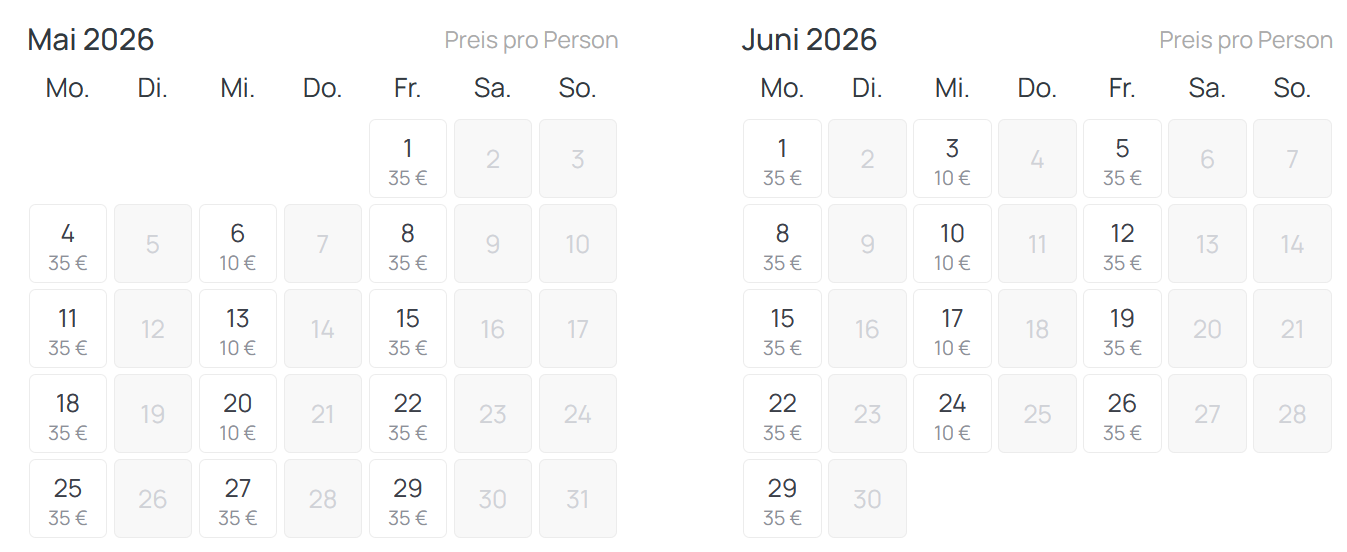
Task: Click June 17 for 10 €
Action: click(952, 329)
